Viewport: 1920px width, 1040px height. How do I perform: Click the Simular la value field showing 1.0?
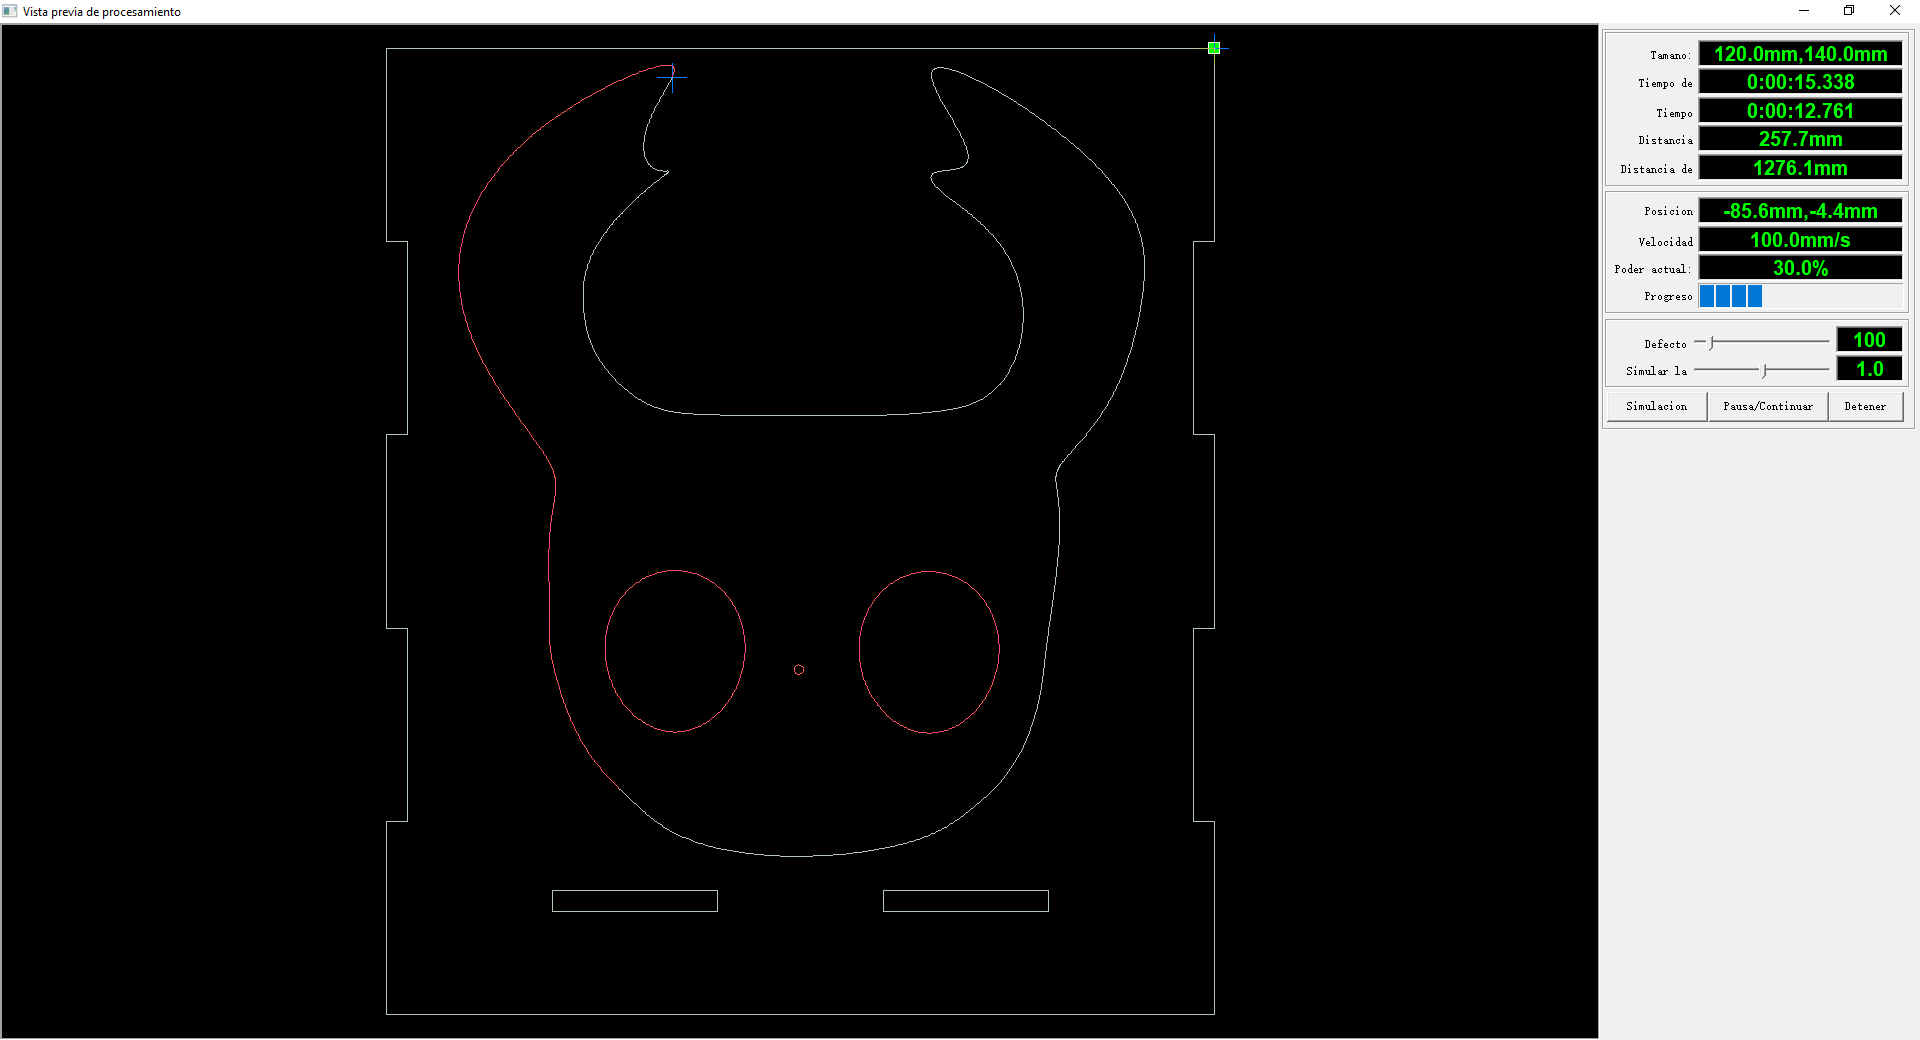1869,369
